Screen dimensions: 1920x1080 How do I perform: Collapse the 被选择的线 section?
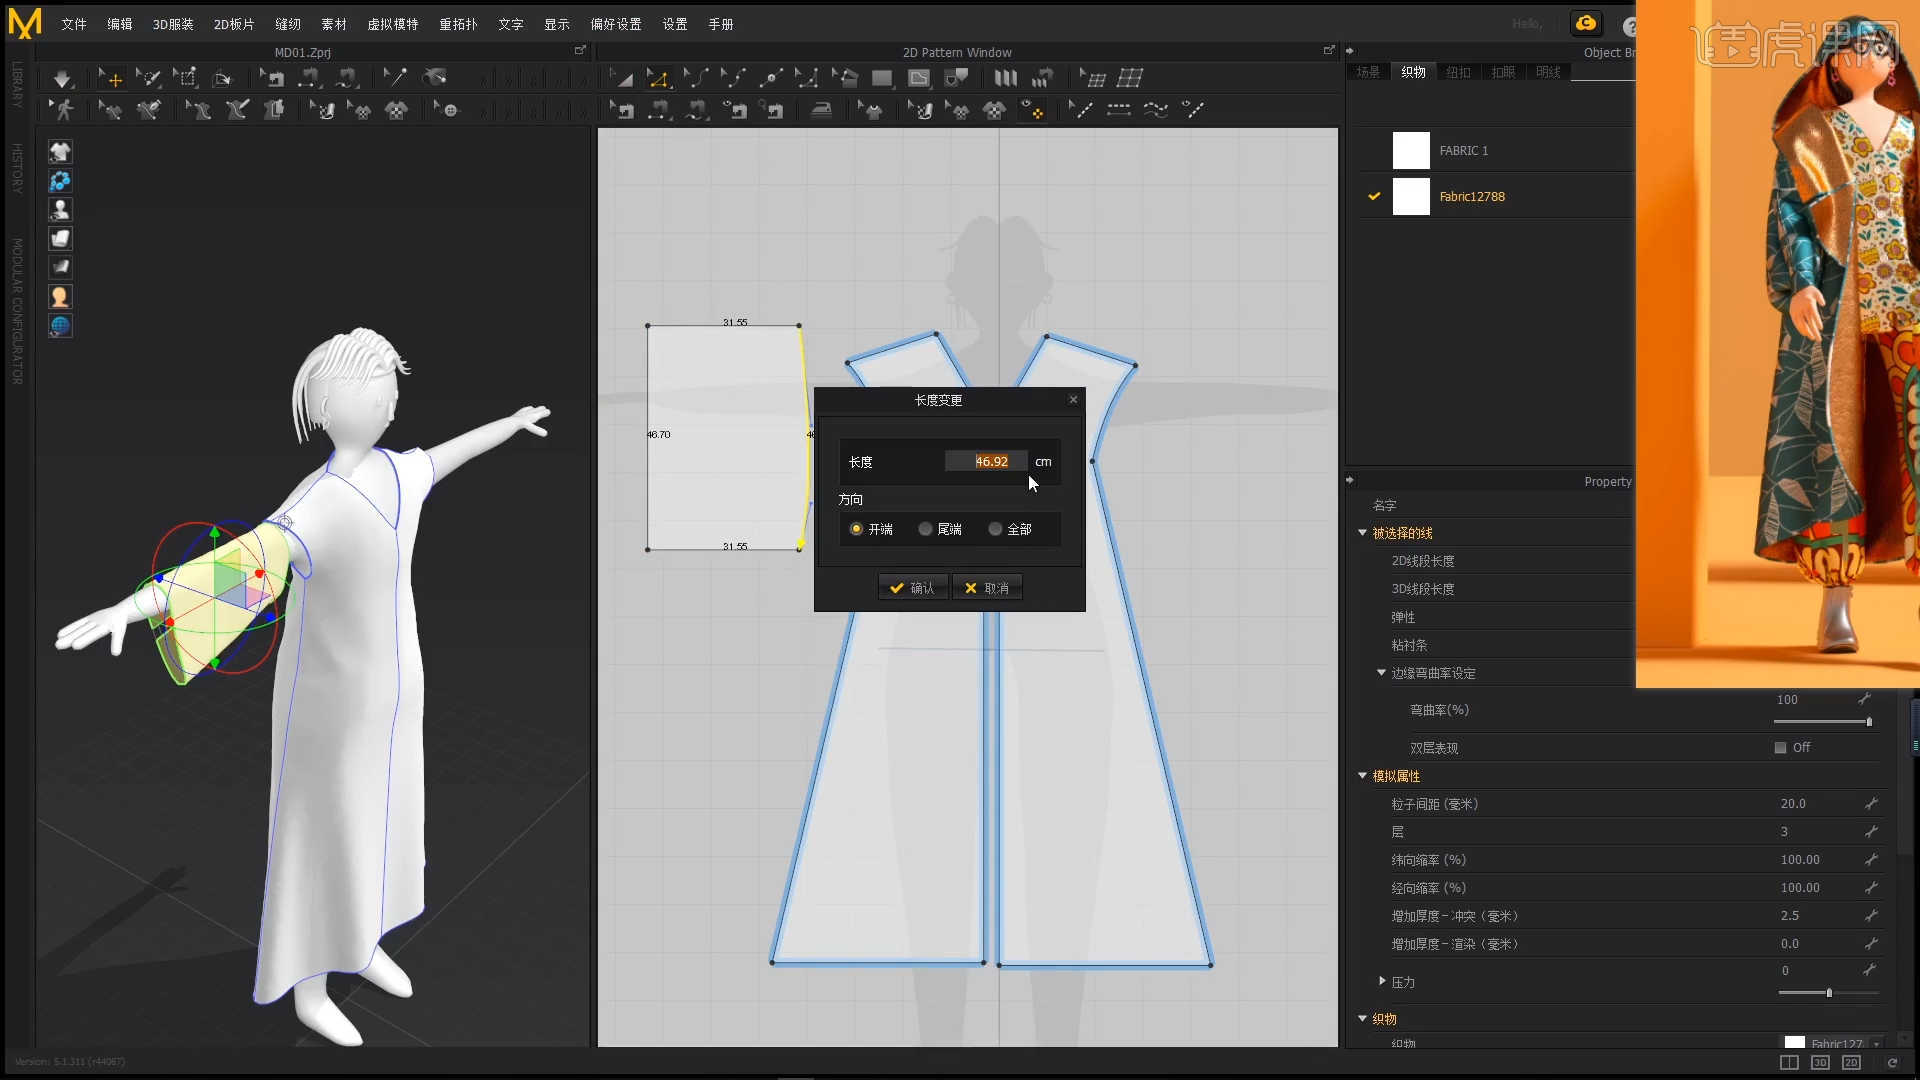1362,533
